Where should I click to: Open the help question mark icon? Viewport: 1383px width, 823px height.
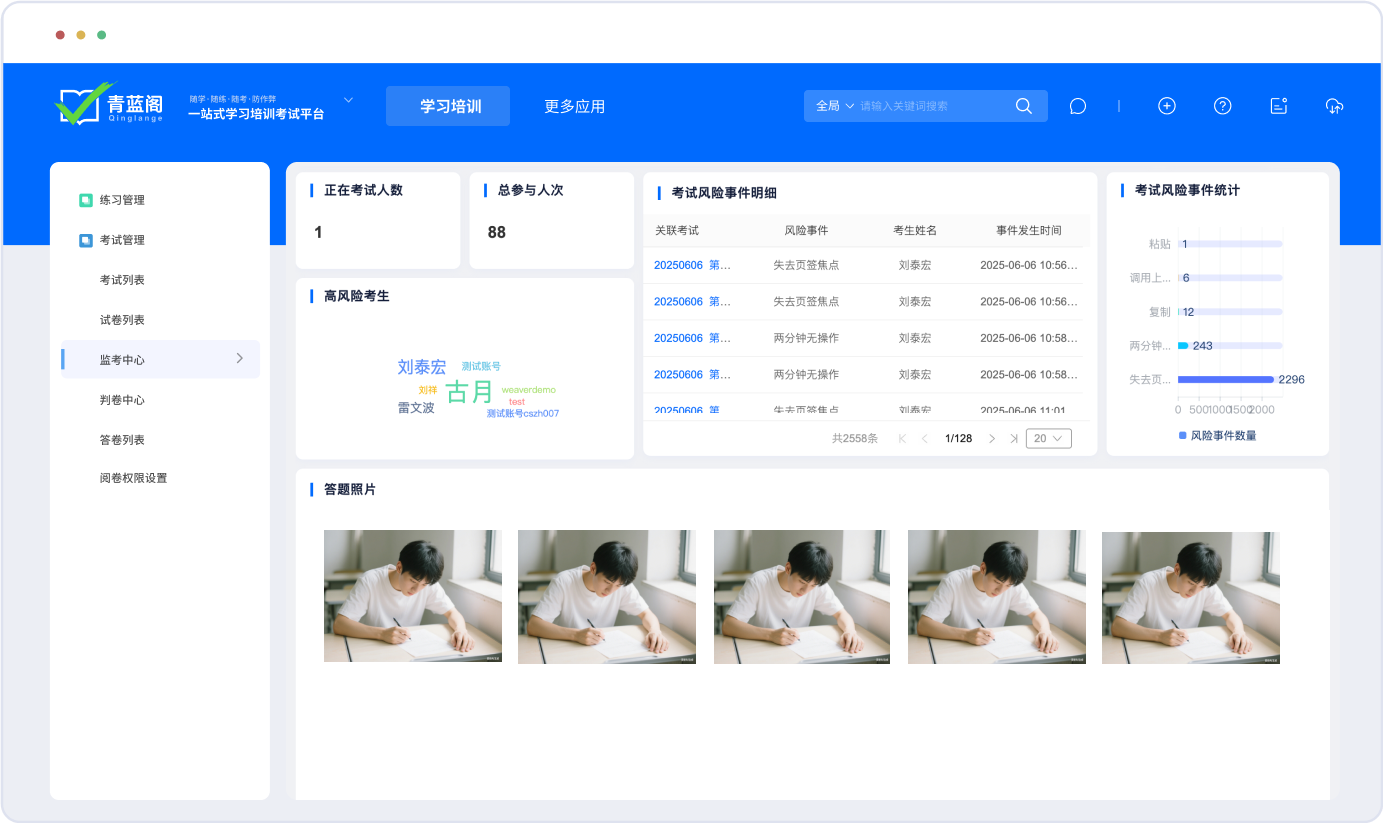[1222, 106]
